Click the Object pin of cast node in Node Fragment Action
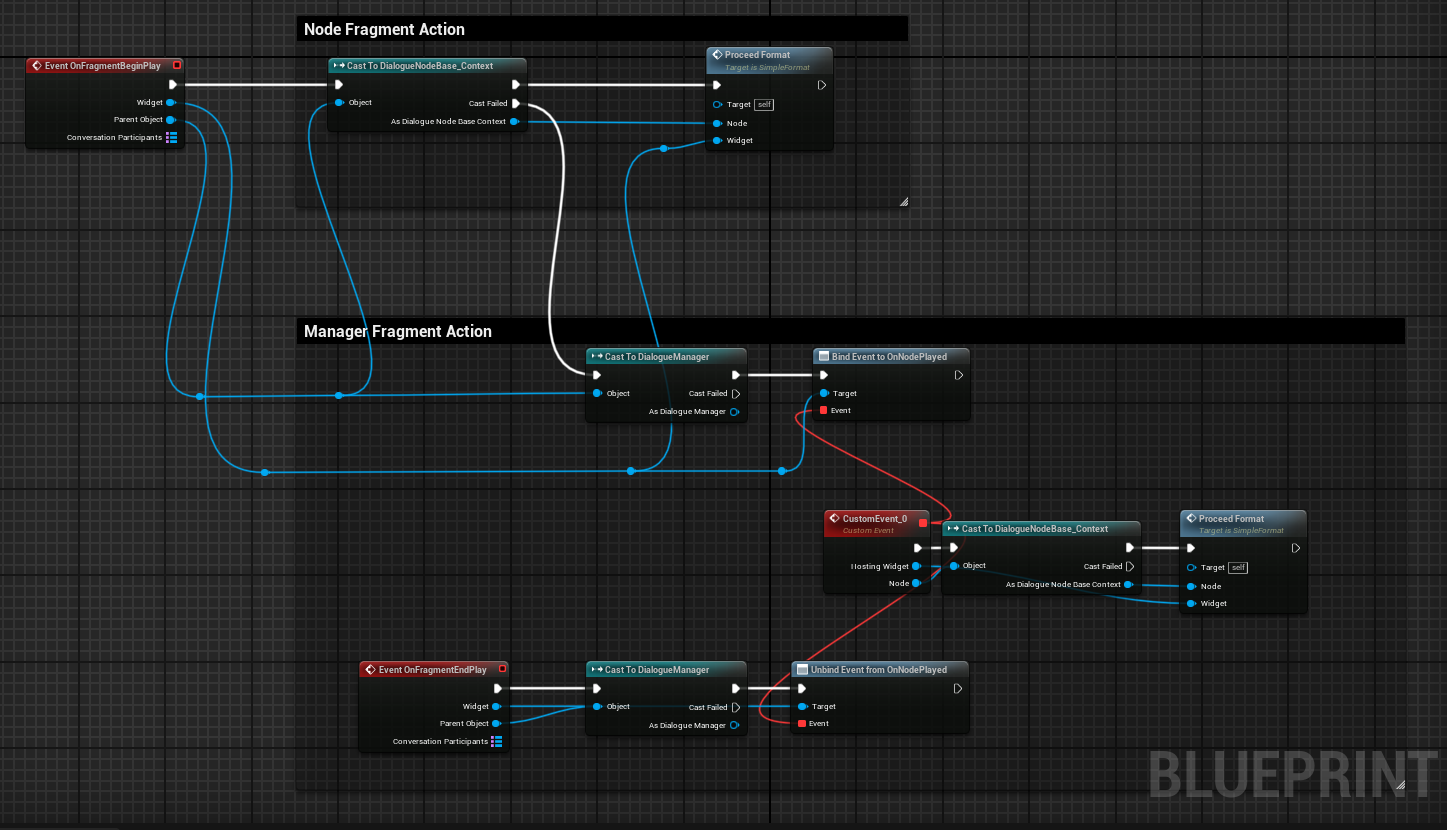Screen dimensions: 1447x830 340,103
